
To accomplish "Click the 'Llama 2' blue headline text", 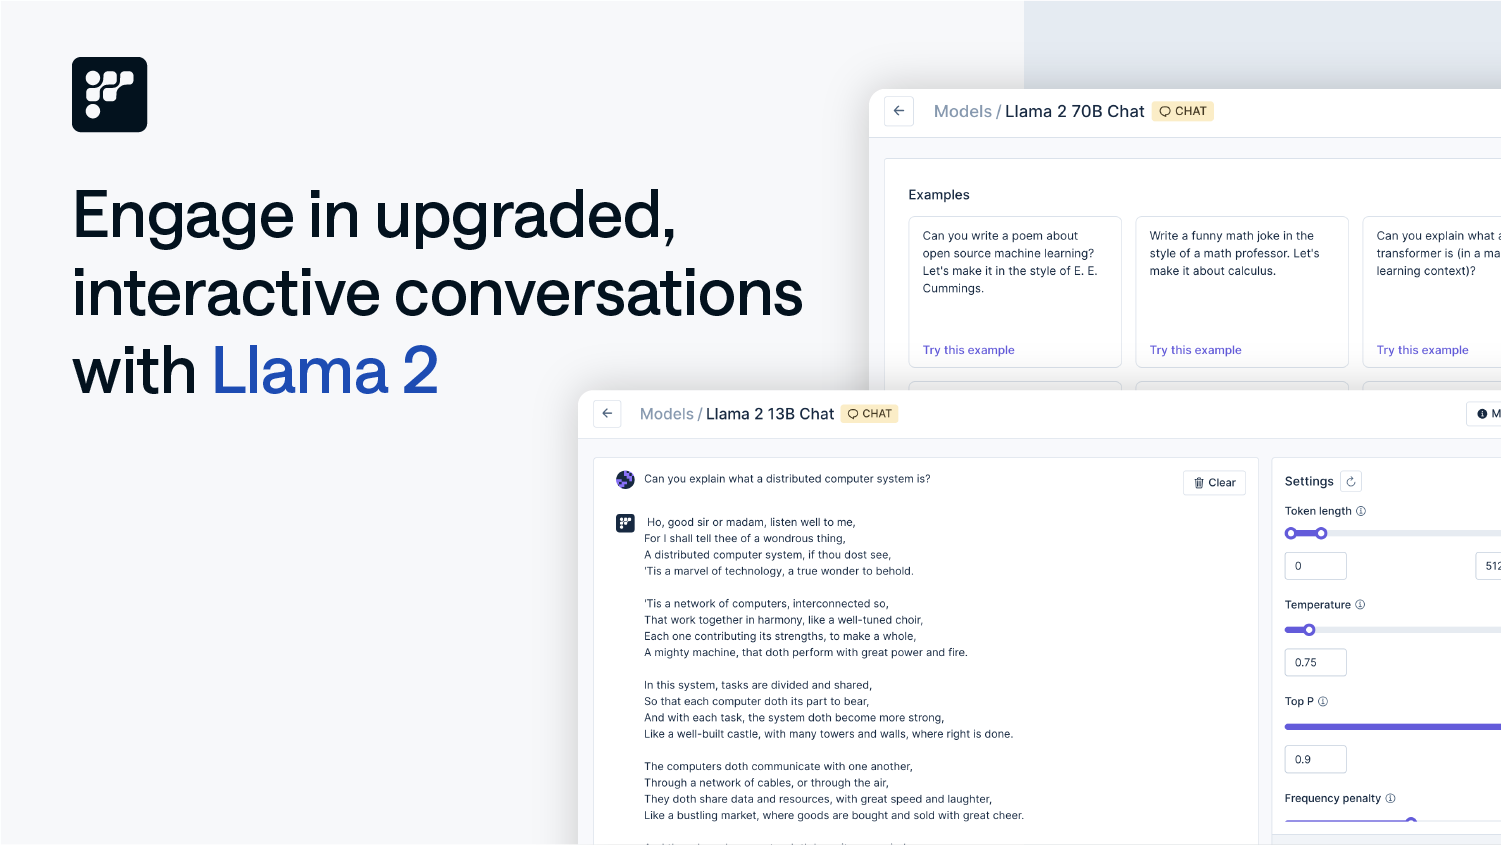I will click(325, 371).
